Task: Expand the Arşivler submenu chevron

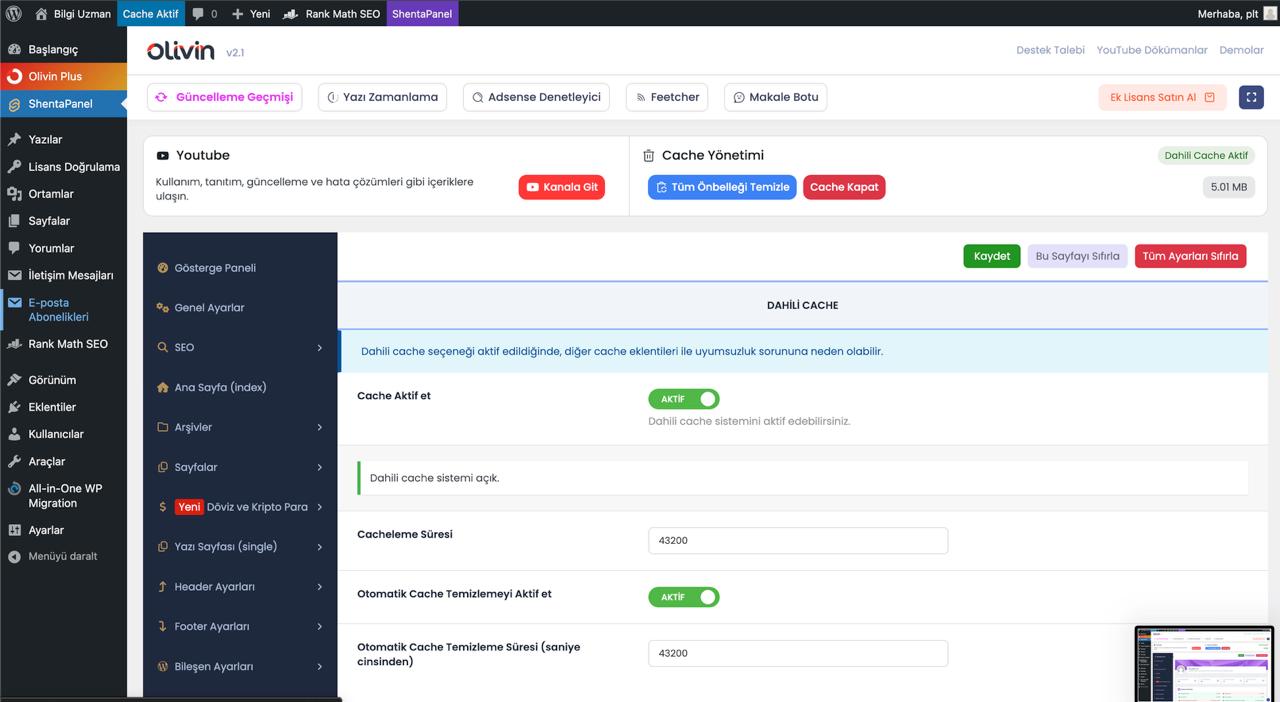Action: pyautogui.click(x=320, y=427)
